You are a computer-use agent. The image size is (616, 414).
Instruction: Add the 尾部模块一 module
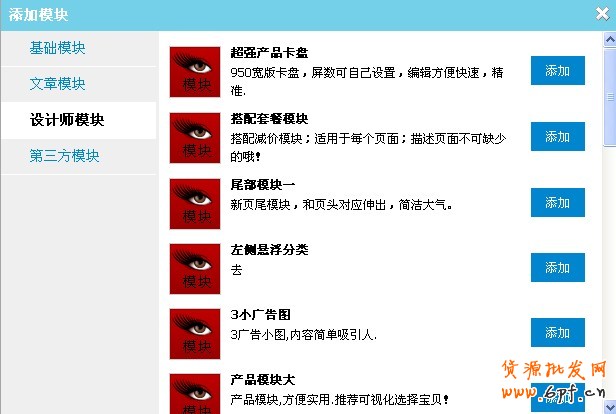point(558,203)
